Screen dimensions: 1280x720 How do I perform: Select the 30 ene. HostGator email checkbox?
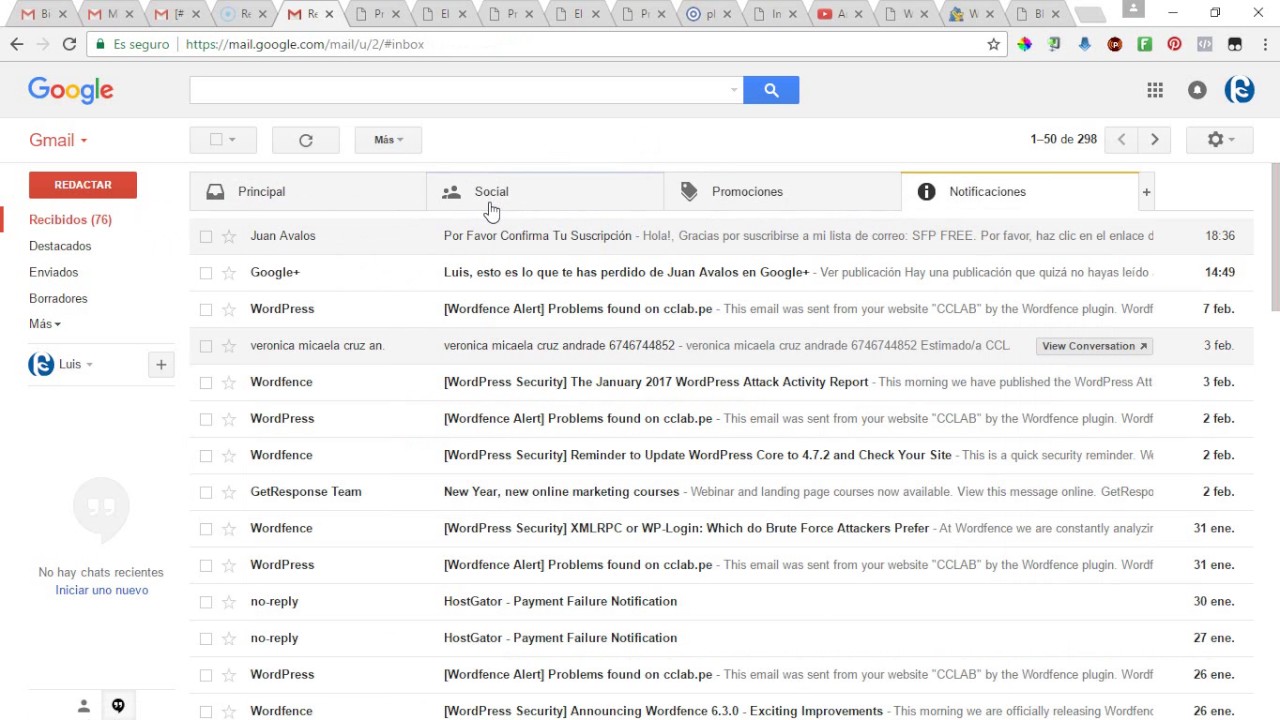tap(206, 602)
